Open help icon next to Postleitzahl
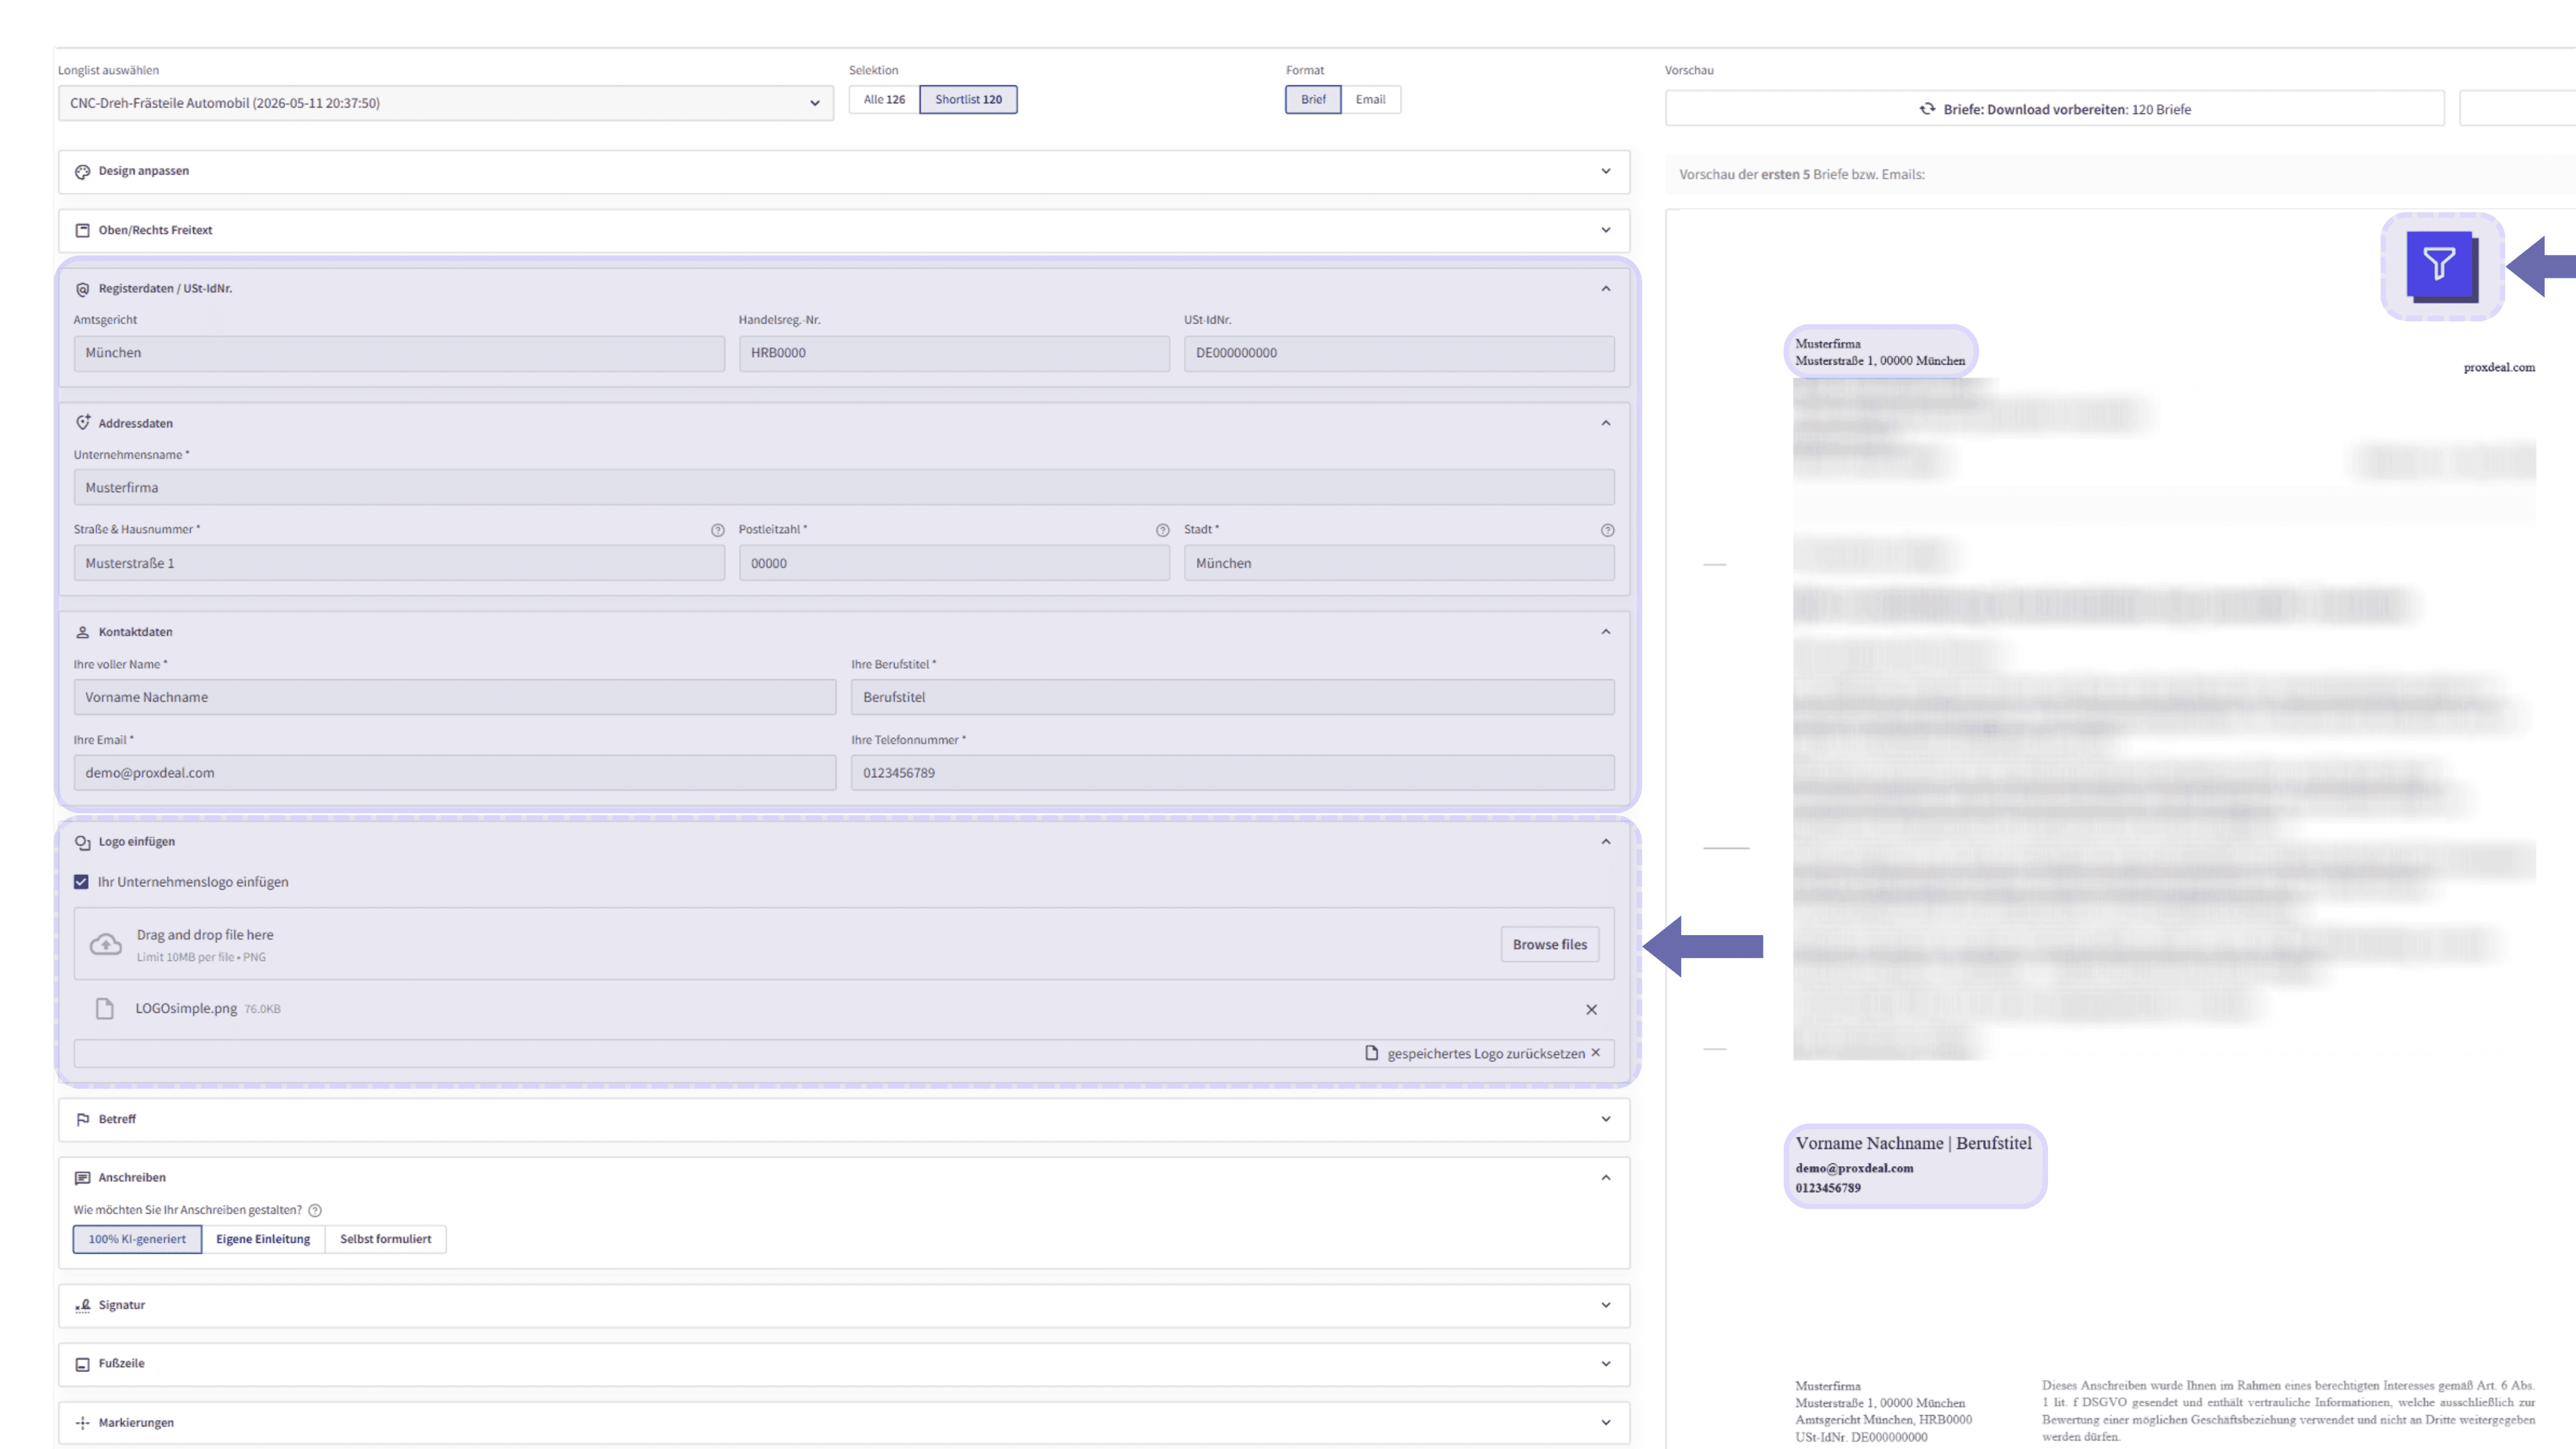Screen dimensions: 2576x1449 coord(1162,530)
